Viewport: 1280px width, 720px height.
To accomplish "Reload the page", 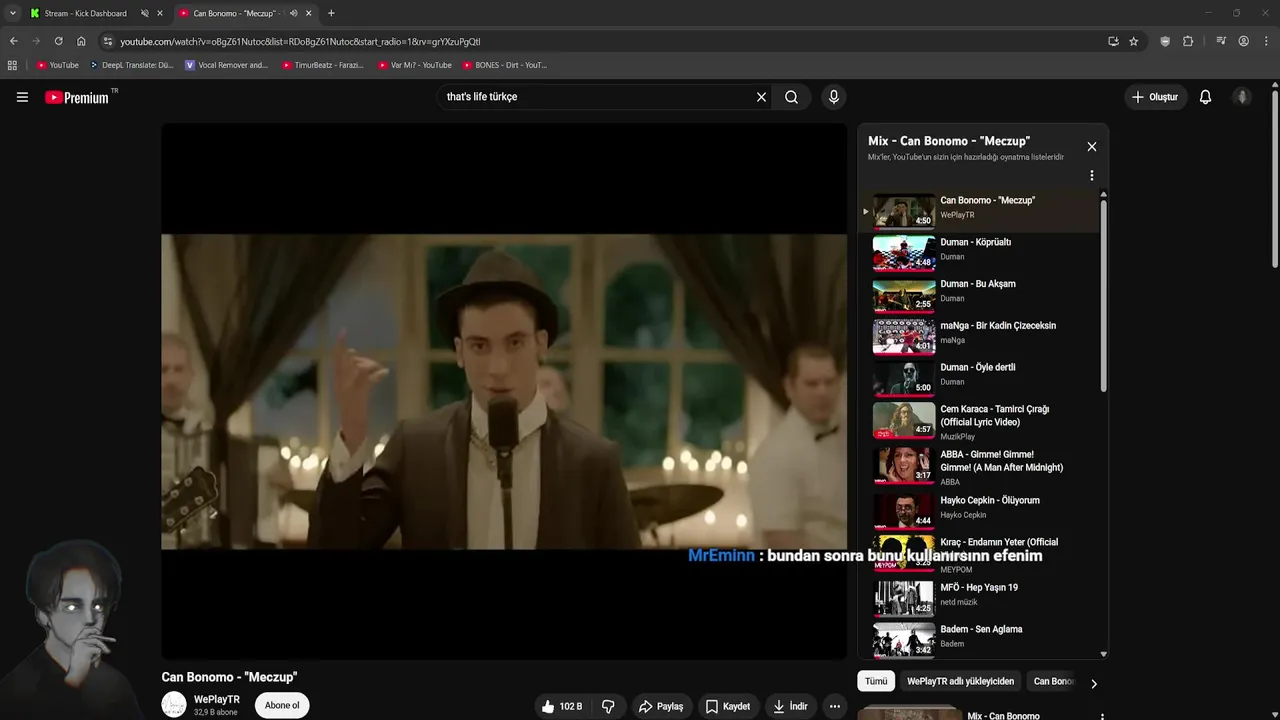I will click(x=58, y=41).
